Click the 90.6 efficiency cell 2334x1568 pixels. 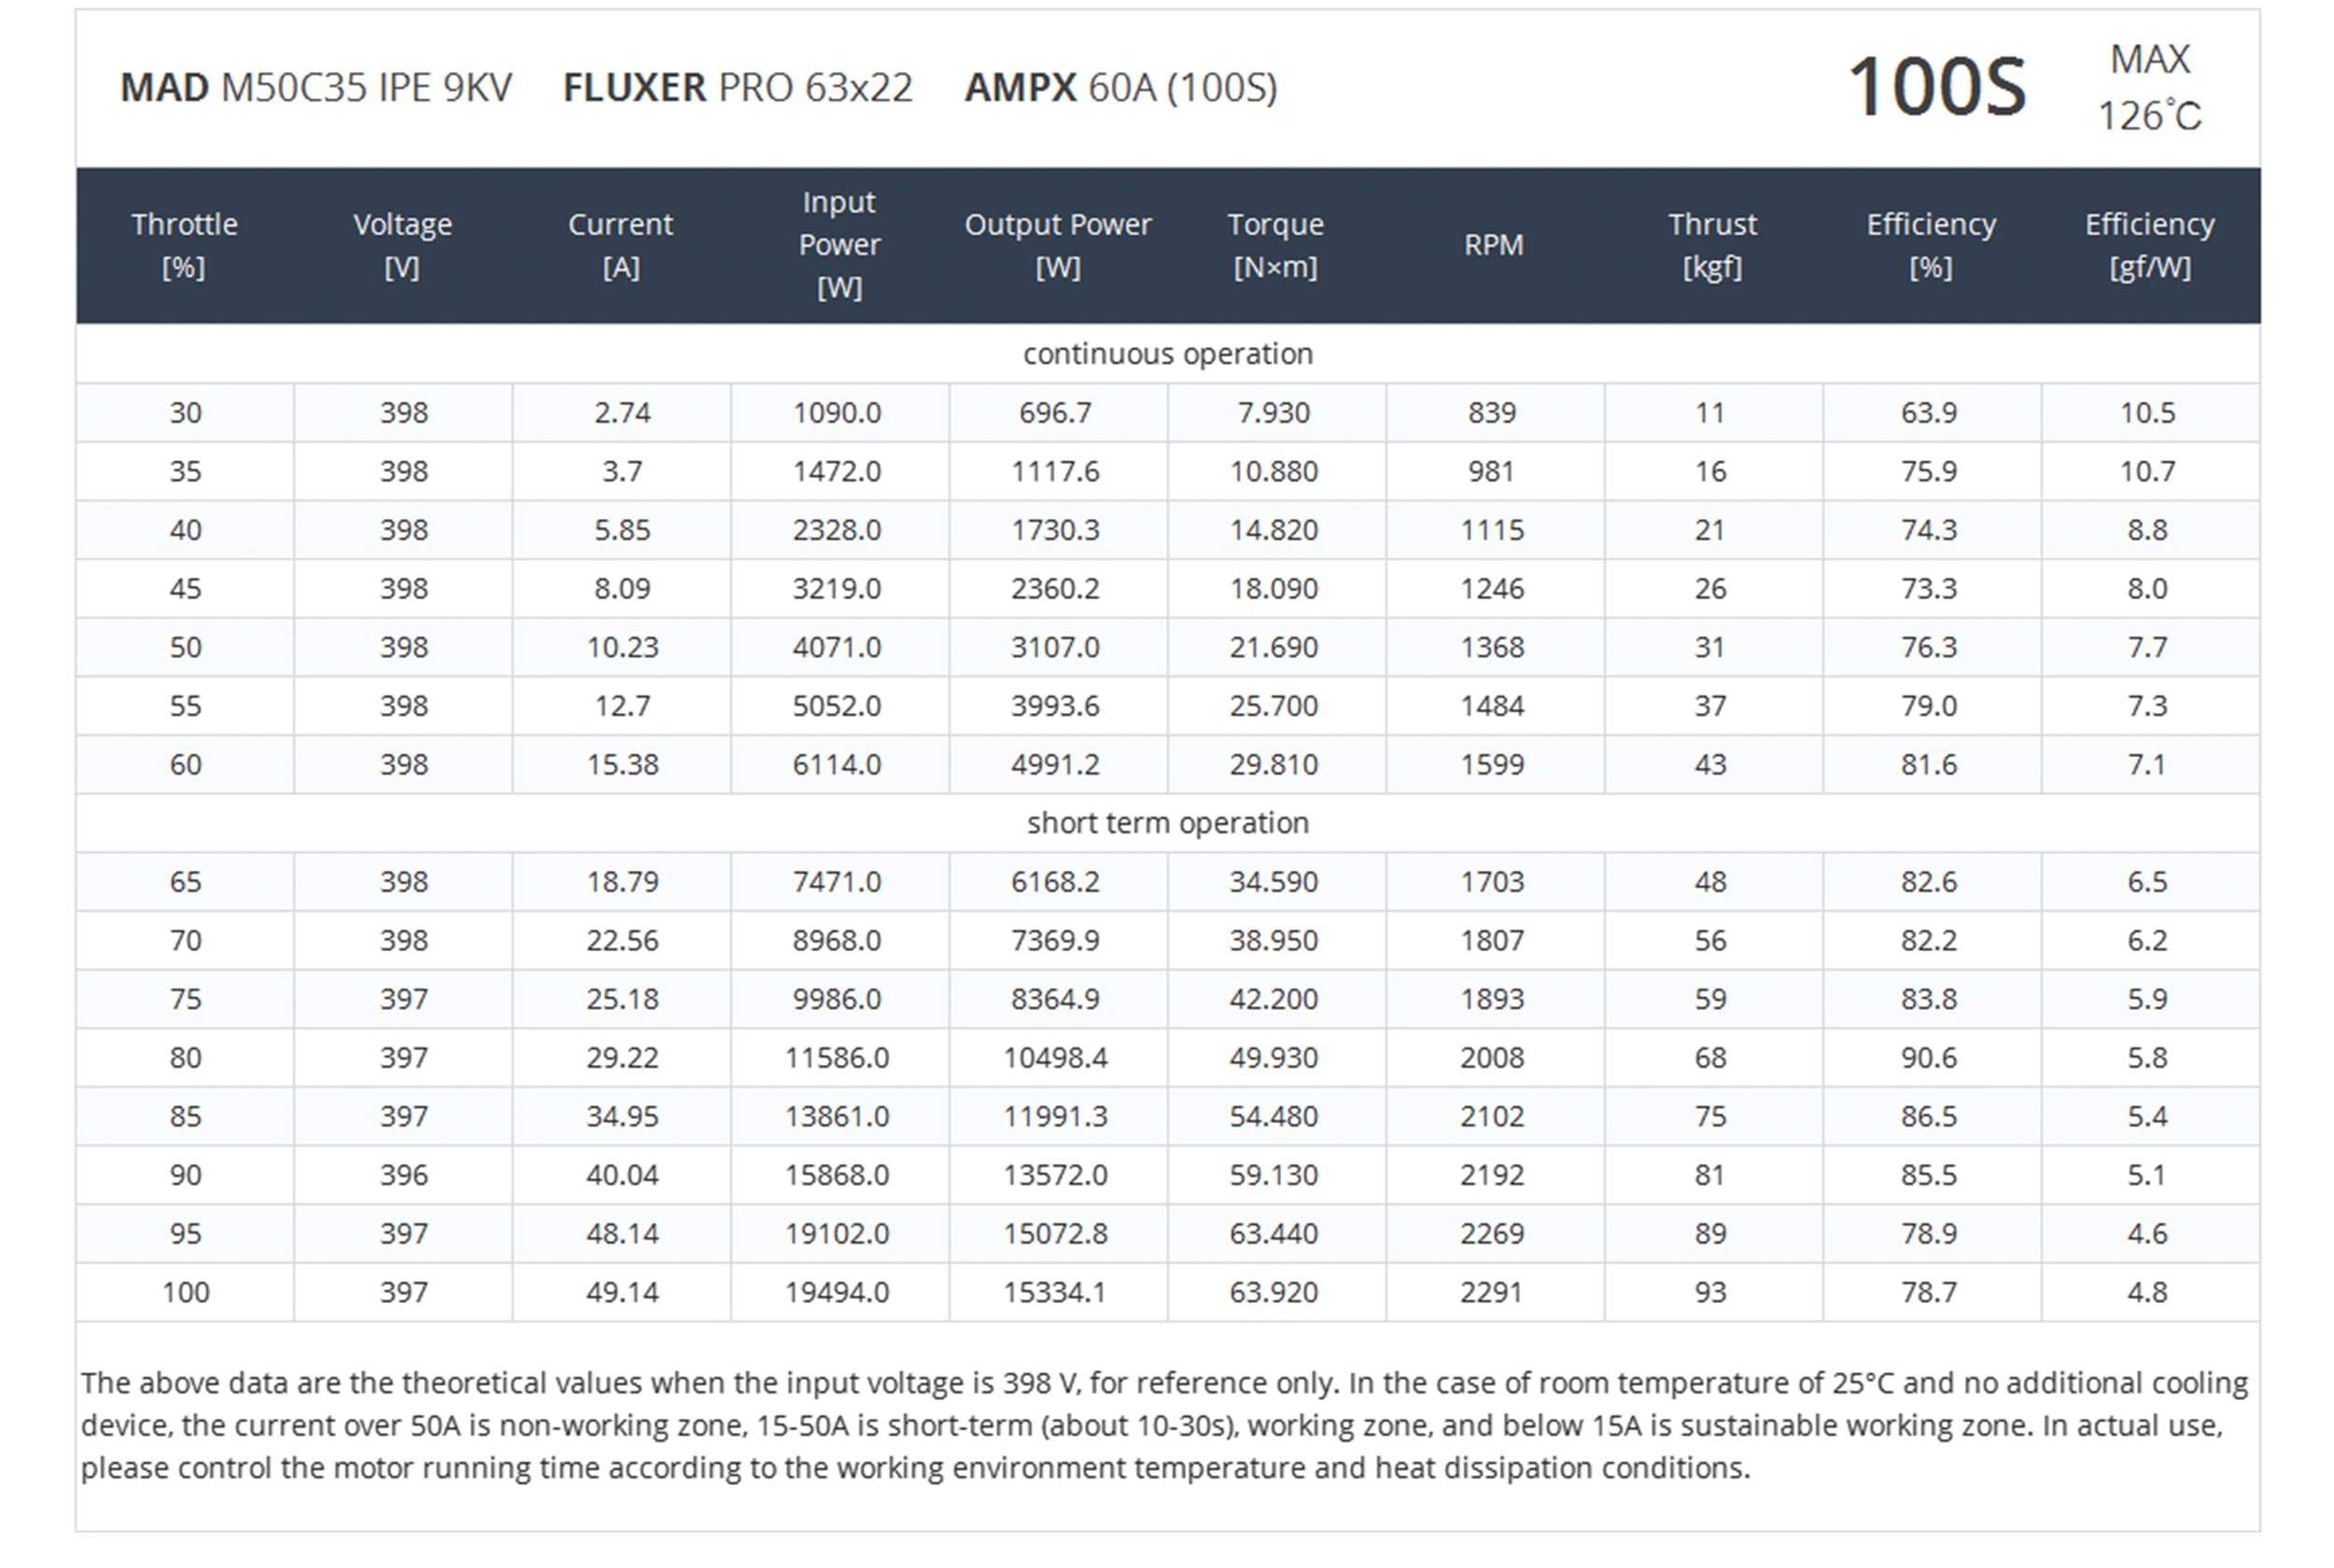[1929, 1058]
